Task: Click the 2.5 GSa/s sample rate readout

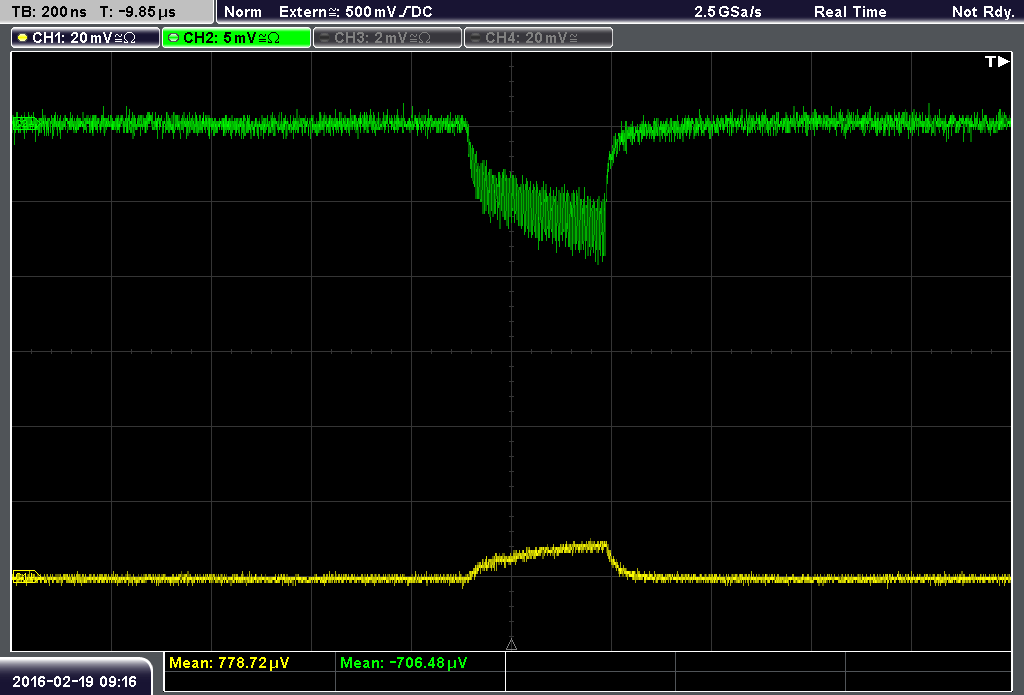Action: click(x=728, y=12)
